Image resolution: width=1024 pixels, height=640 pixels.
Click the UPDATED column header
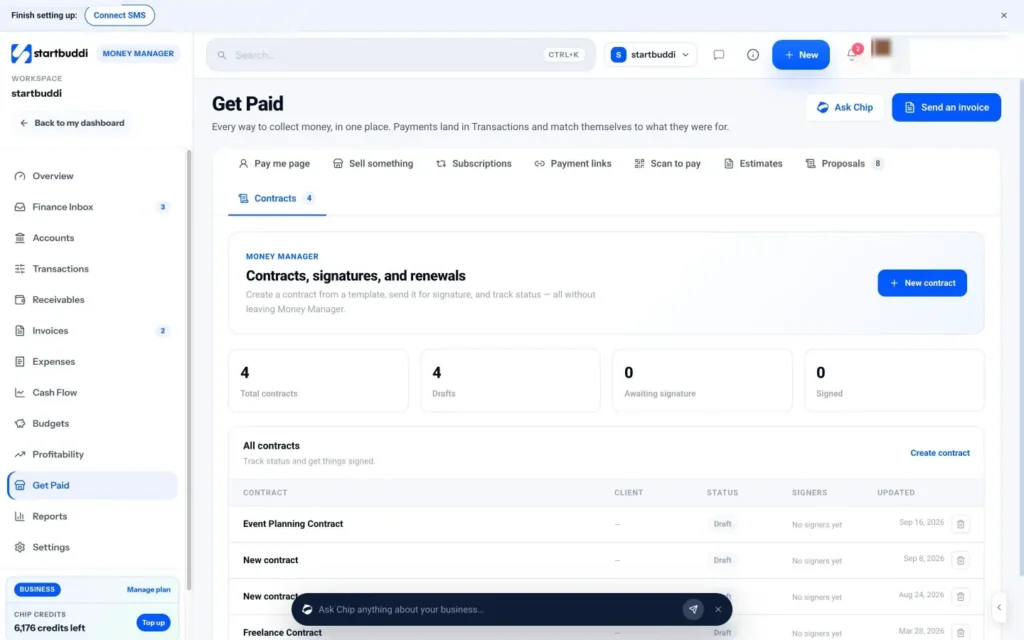click(x=895, y=492)
